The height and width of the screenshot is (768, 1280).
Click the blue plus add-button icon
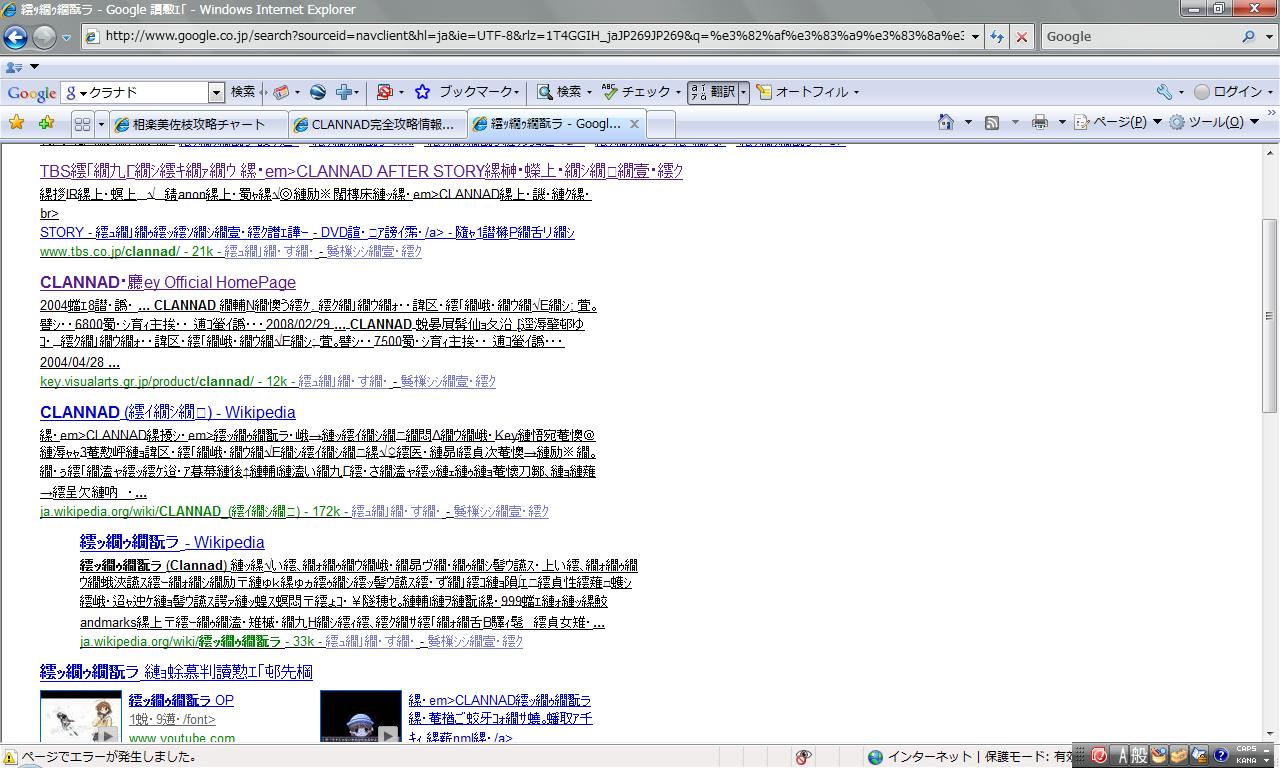pyautogui.click(x=345, y=92)
